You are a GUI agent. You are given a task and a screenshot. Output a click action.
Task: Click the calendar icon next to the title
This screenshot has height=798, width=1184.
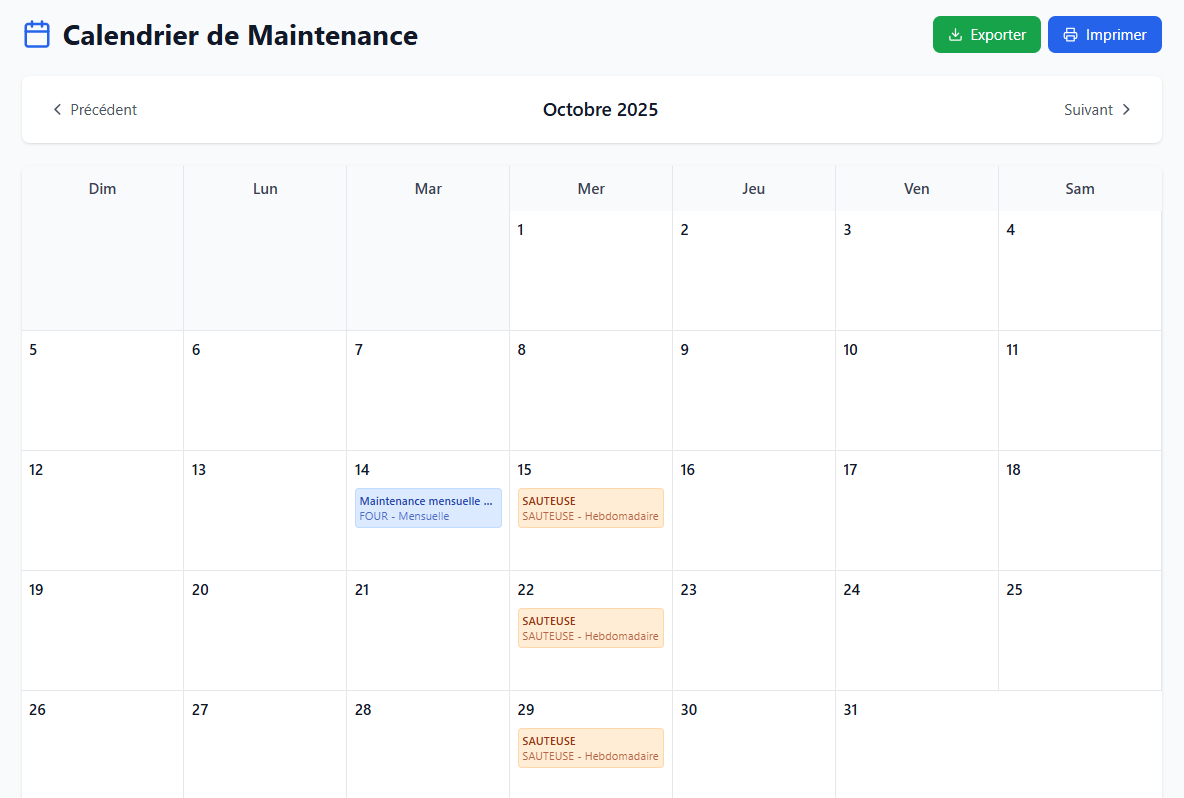[36, 33]
